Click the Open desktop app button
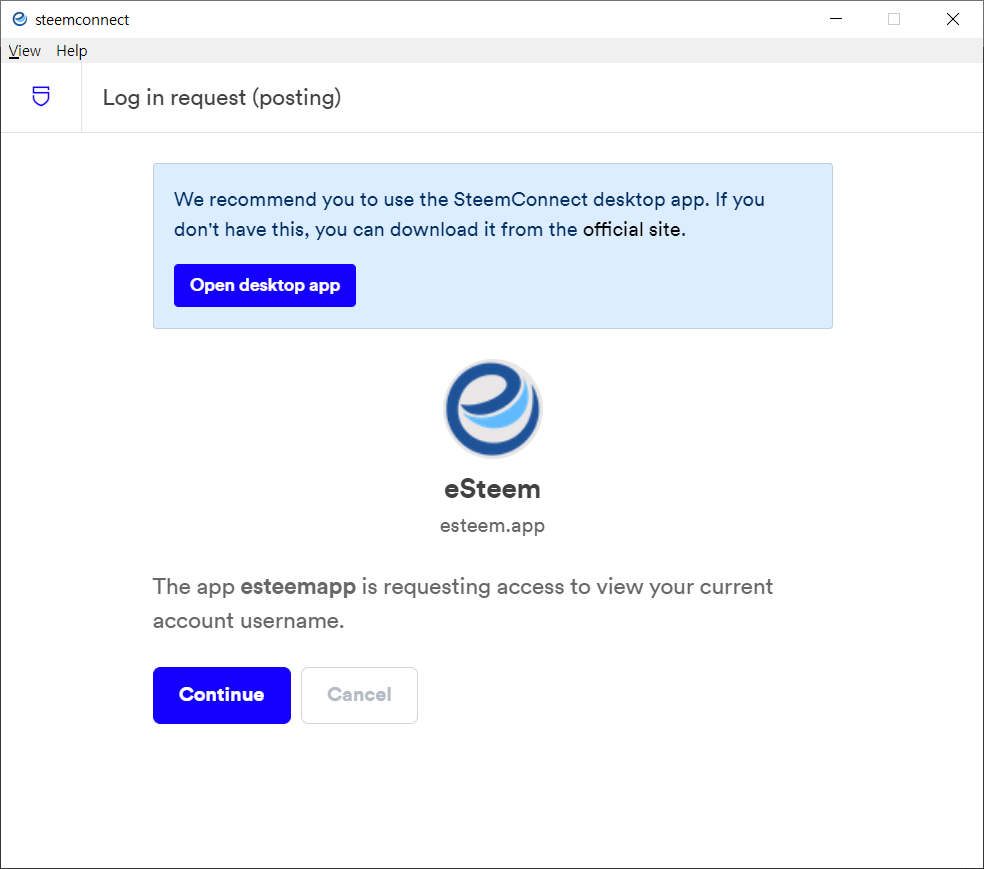984x869 pixels. (x=265, y=285)
